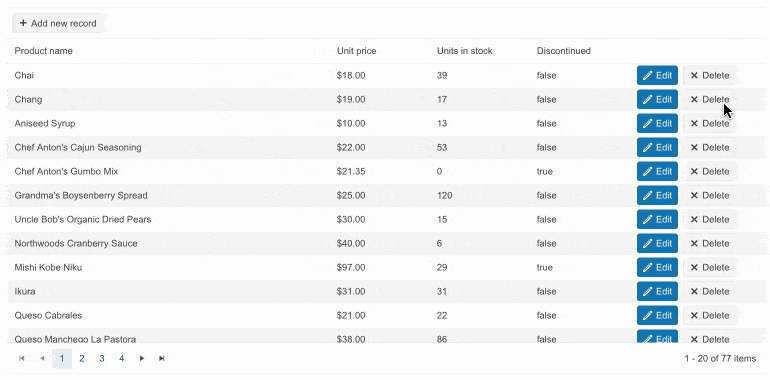Go to the previous page arrow
Screen dimensions: 770x380
point(42,358)
